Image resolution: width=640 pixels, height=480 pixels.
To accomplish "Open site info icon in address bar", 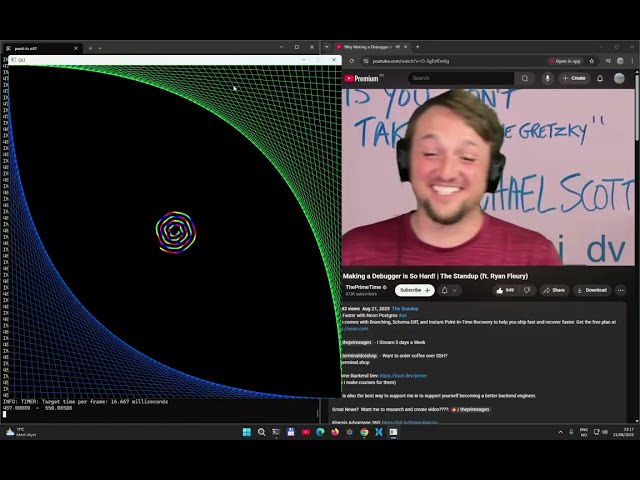I will [366, 61].
